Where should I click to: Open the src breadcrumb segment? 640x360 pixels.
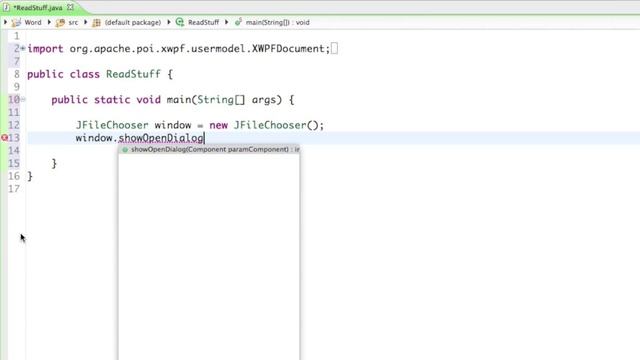(x=73, y=22)
